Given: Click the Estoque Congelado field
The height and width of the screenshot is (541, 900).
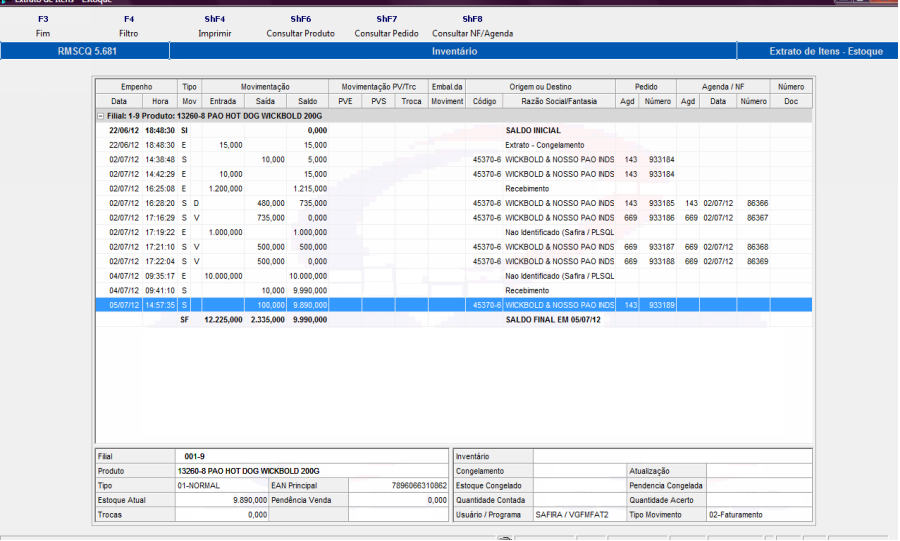Looking at the screenshot, I should pos(580,485).
